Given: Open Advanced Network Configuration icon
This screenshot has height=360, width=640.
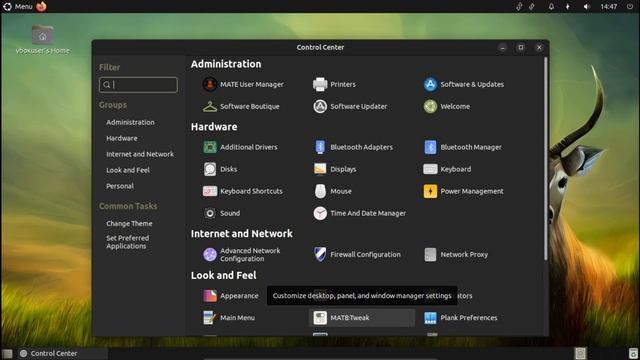Looking at the screenshot, I should point(210,255).
